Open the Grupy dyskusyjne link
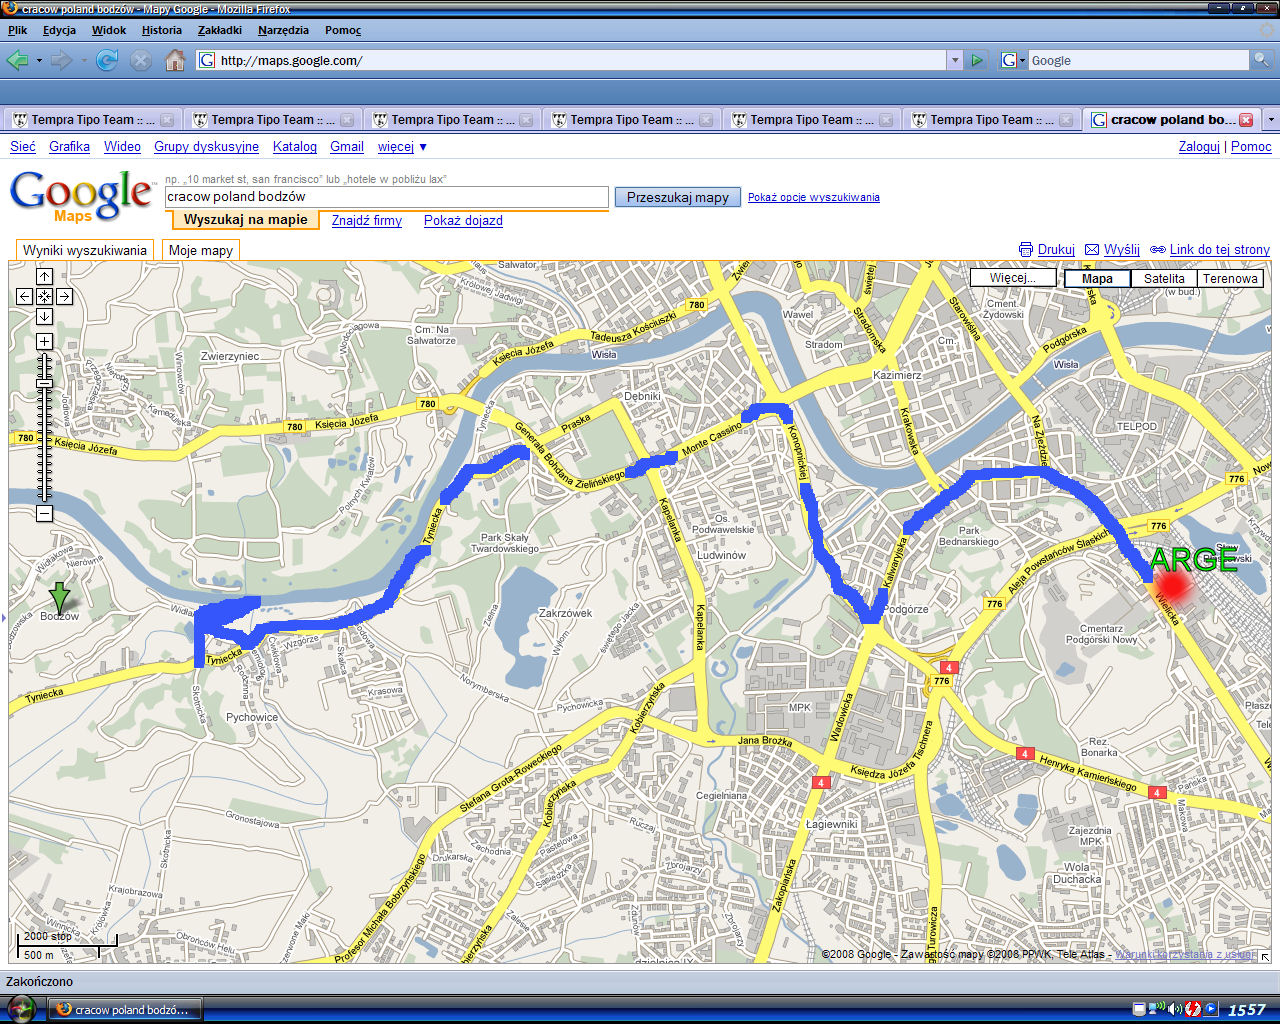 [206, 146]
